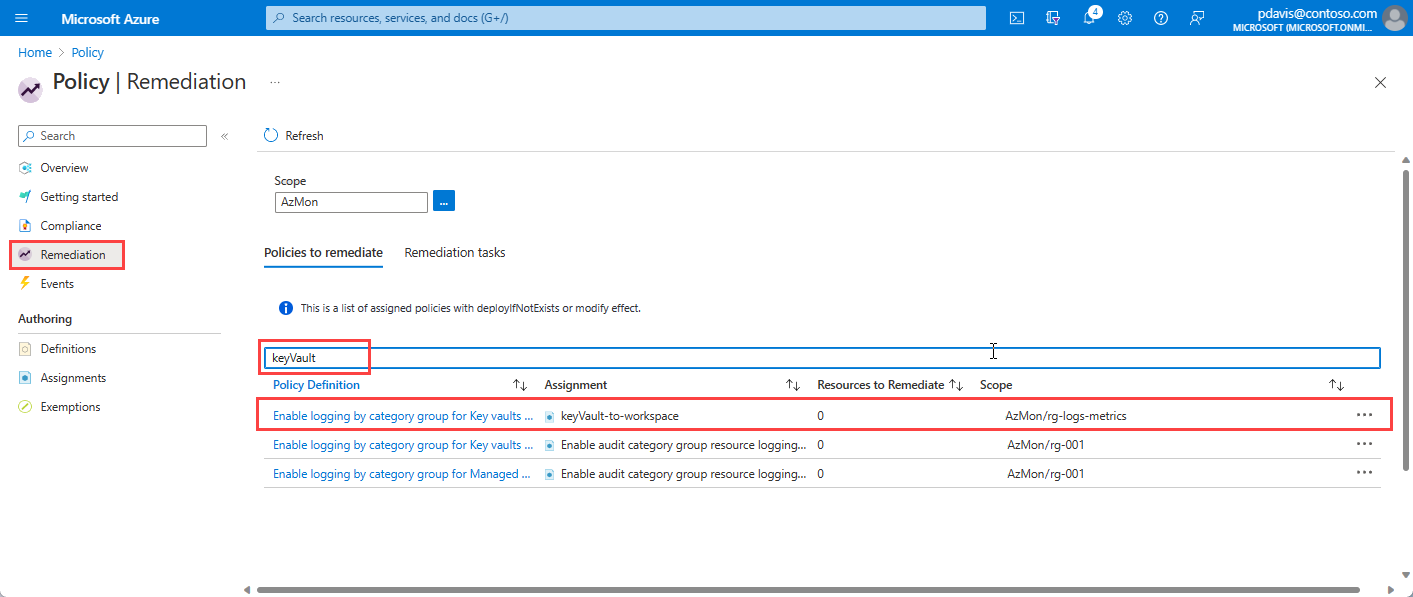Collapse the left navigation pane
This screenshot has width=1413, height=597.
[224, 136]
